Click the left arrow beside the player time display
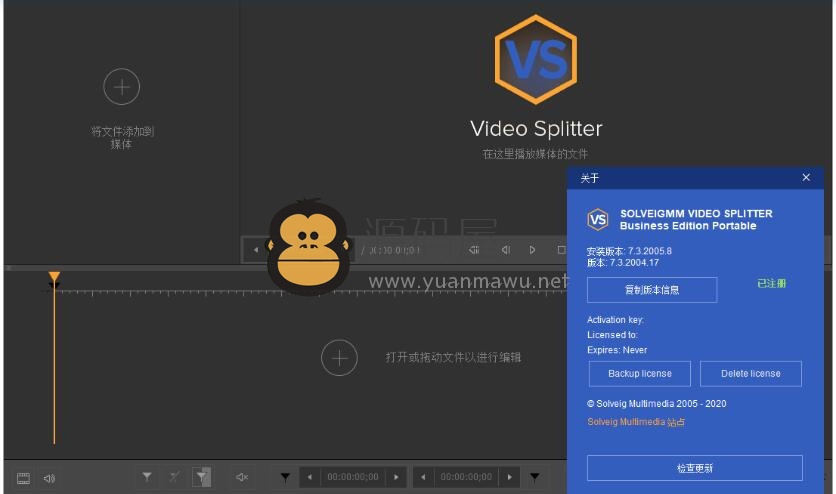The image size is (836, 494). [256, 249]
